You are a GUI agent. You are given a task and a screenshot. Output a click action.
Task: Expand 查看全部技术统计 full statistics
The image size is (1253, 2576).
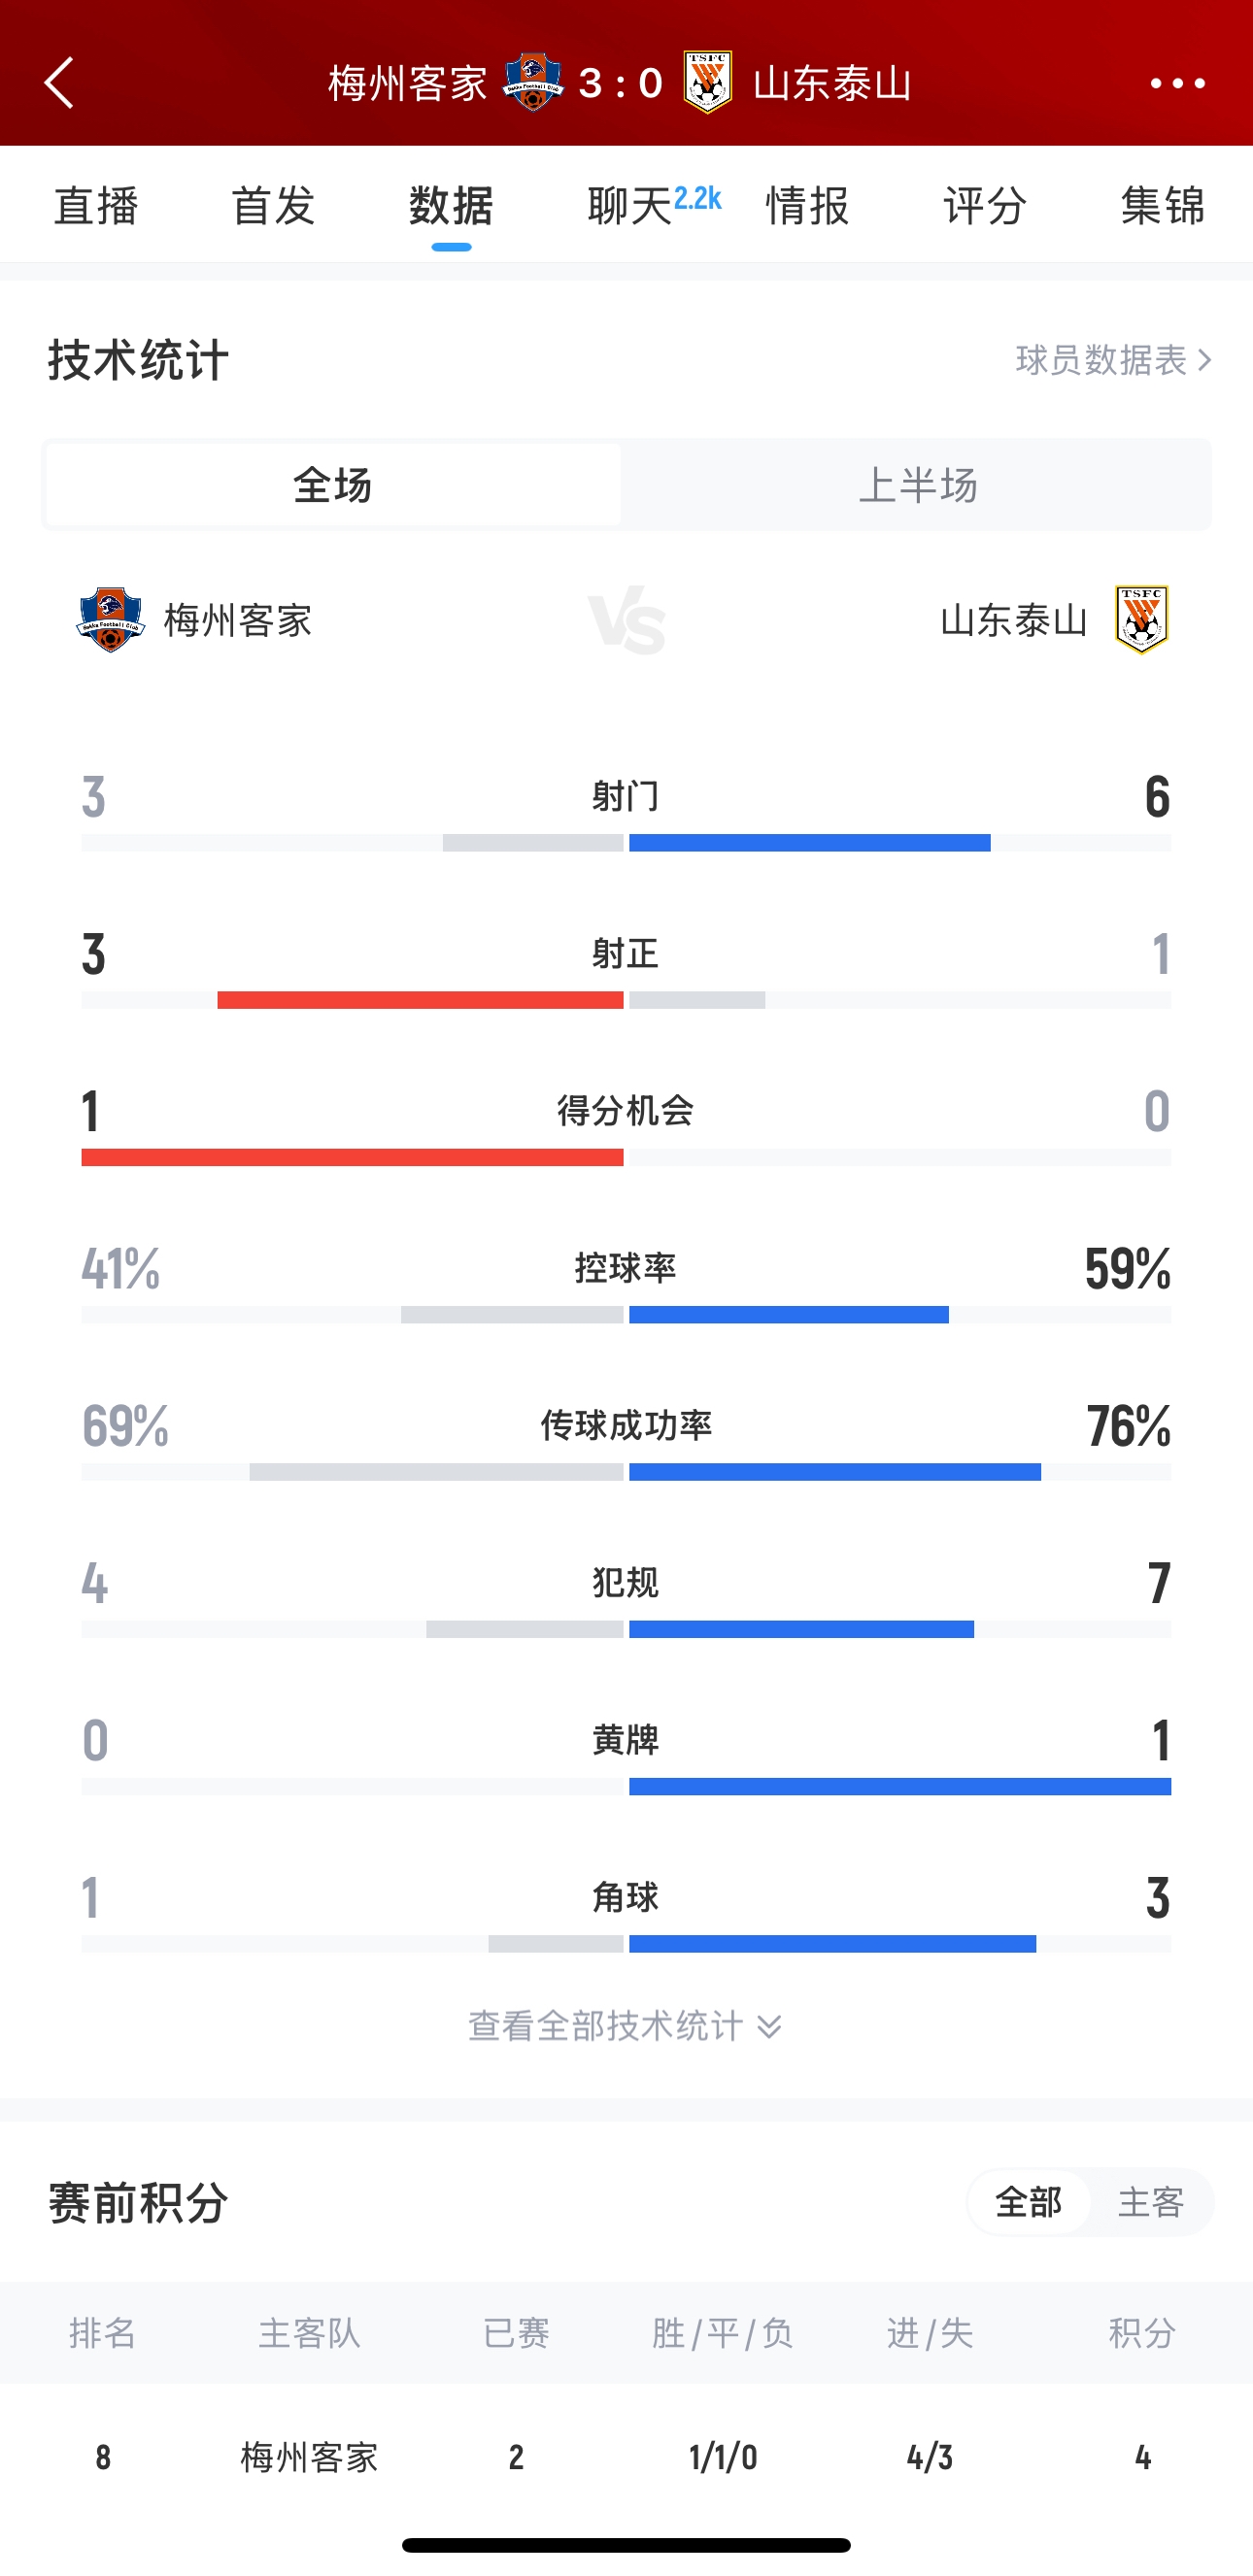click(625, 2026)
